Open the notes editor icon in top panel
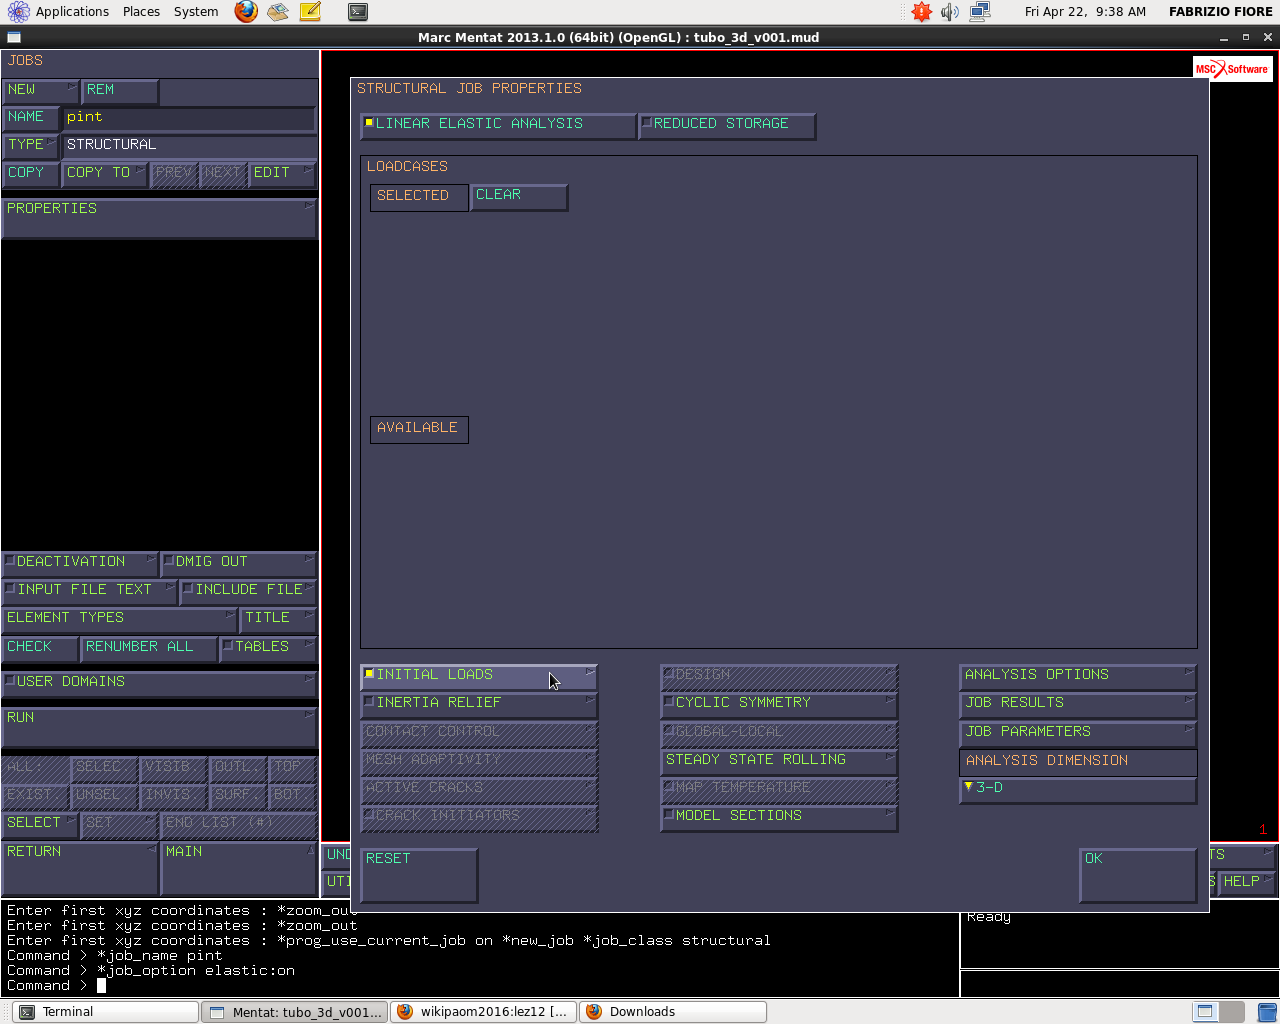This screenshot has width=1280, height=1024. coord(310,12)
